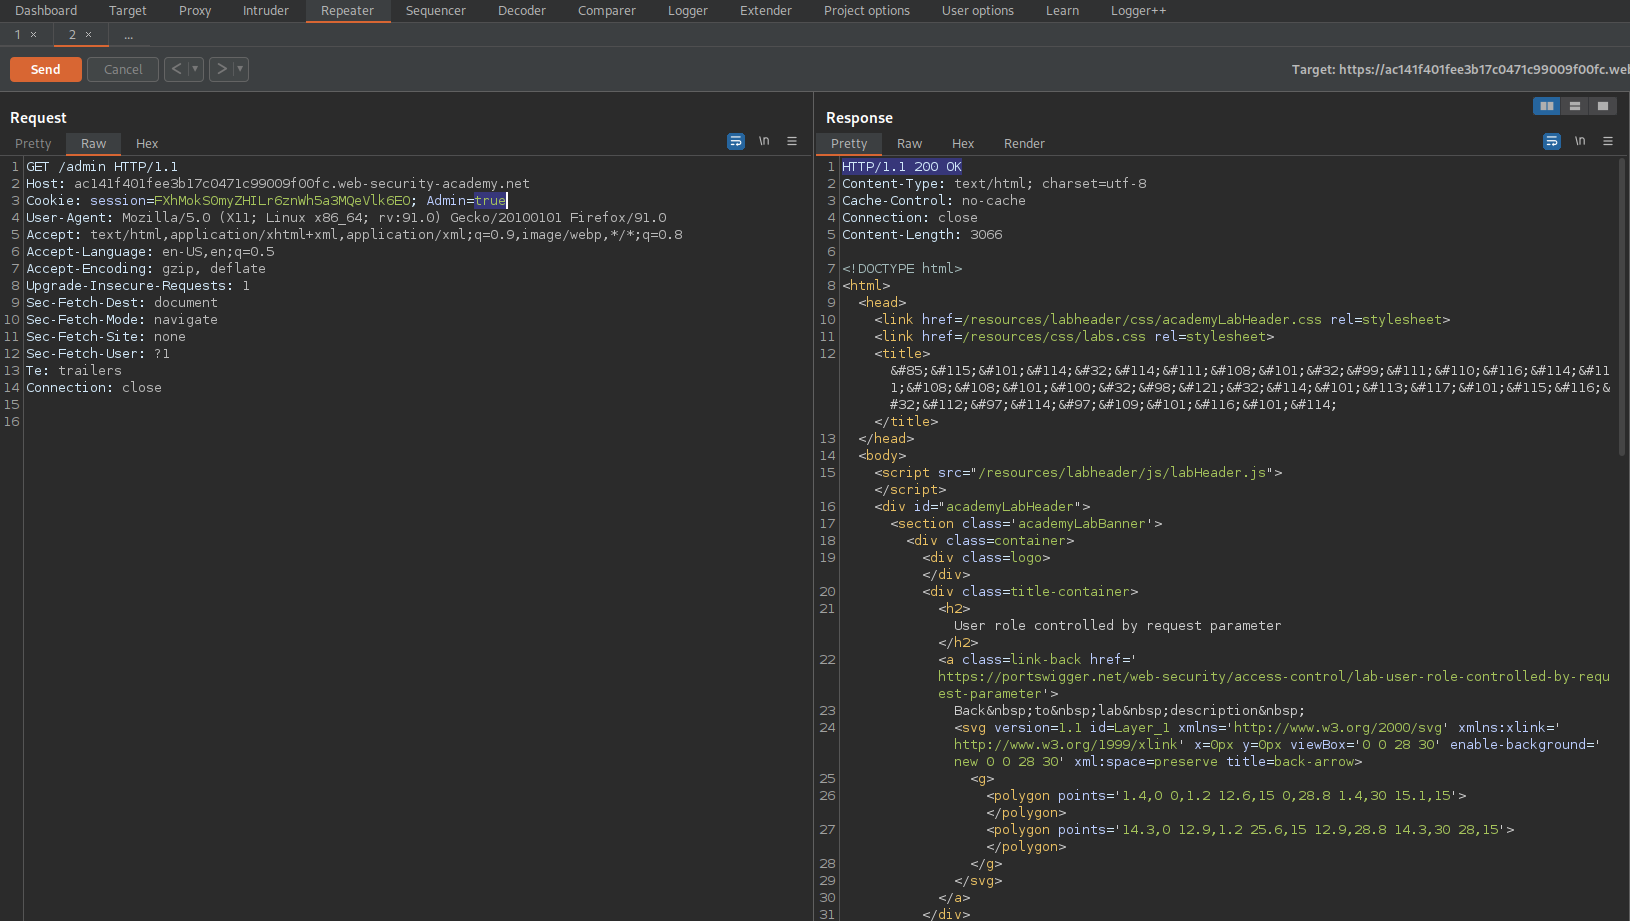This screenshot has width=1630, height=921.
Task: Select top-bottom split layout icon
Action: [1575, 106]
